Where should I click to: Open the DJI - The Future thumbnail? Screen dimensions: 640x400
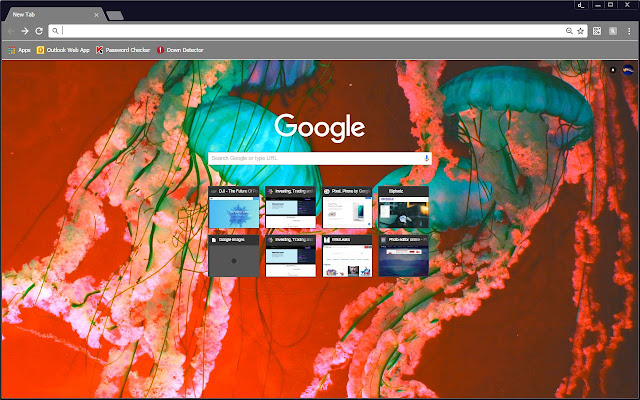[233, 207]
